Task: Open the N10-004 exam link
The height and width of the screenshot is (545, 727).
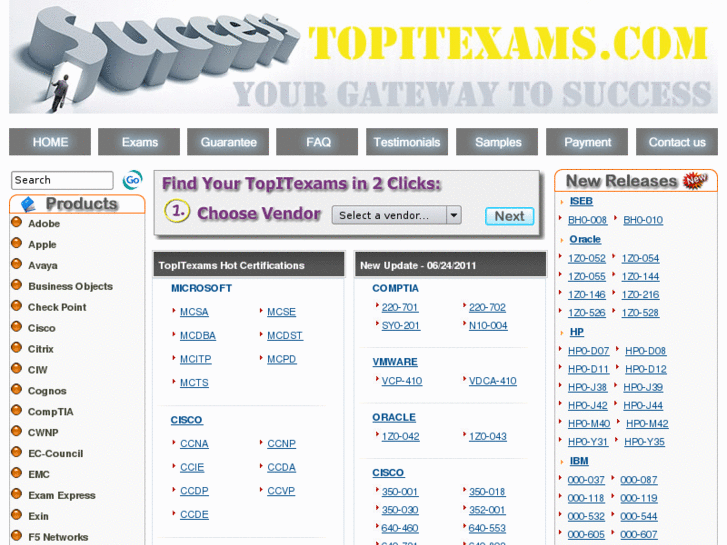Action: click(488, 326)
